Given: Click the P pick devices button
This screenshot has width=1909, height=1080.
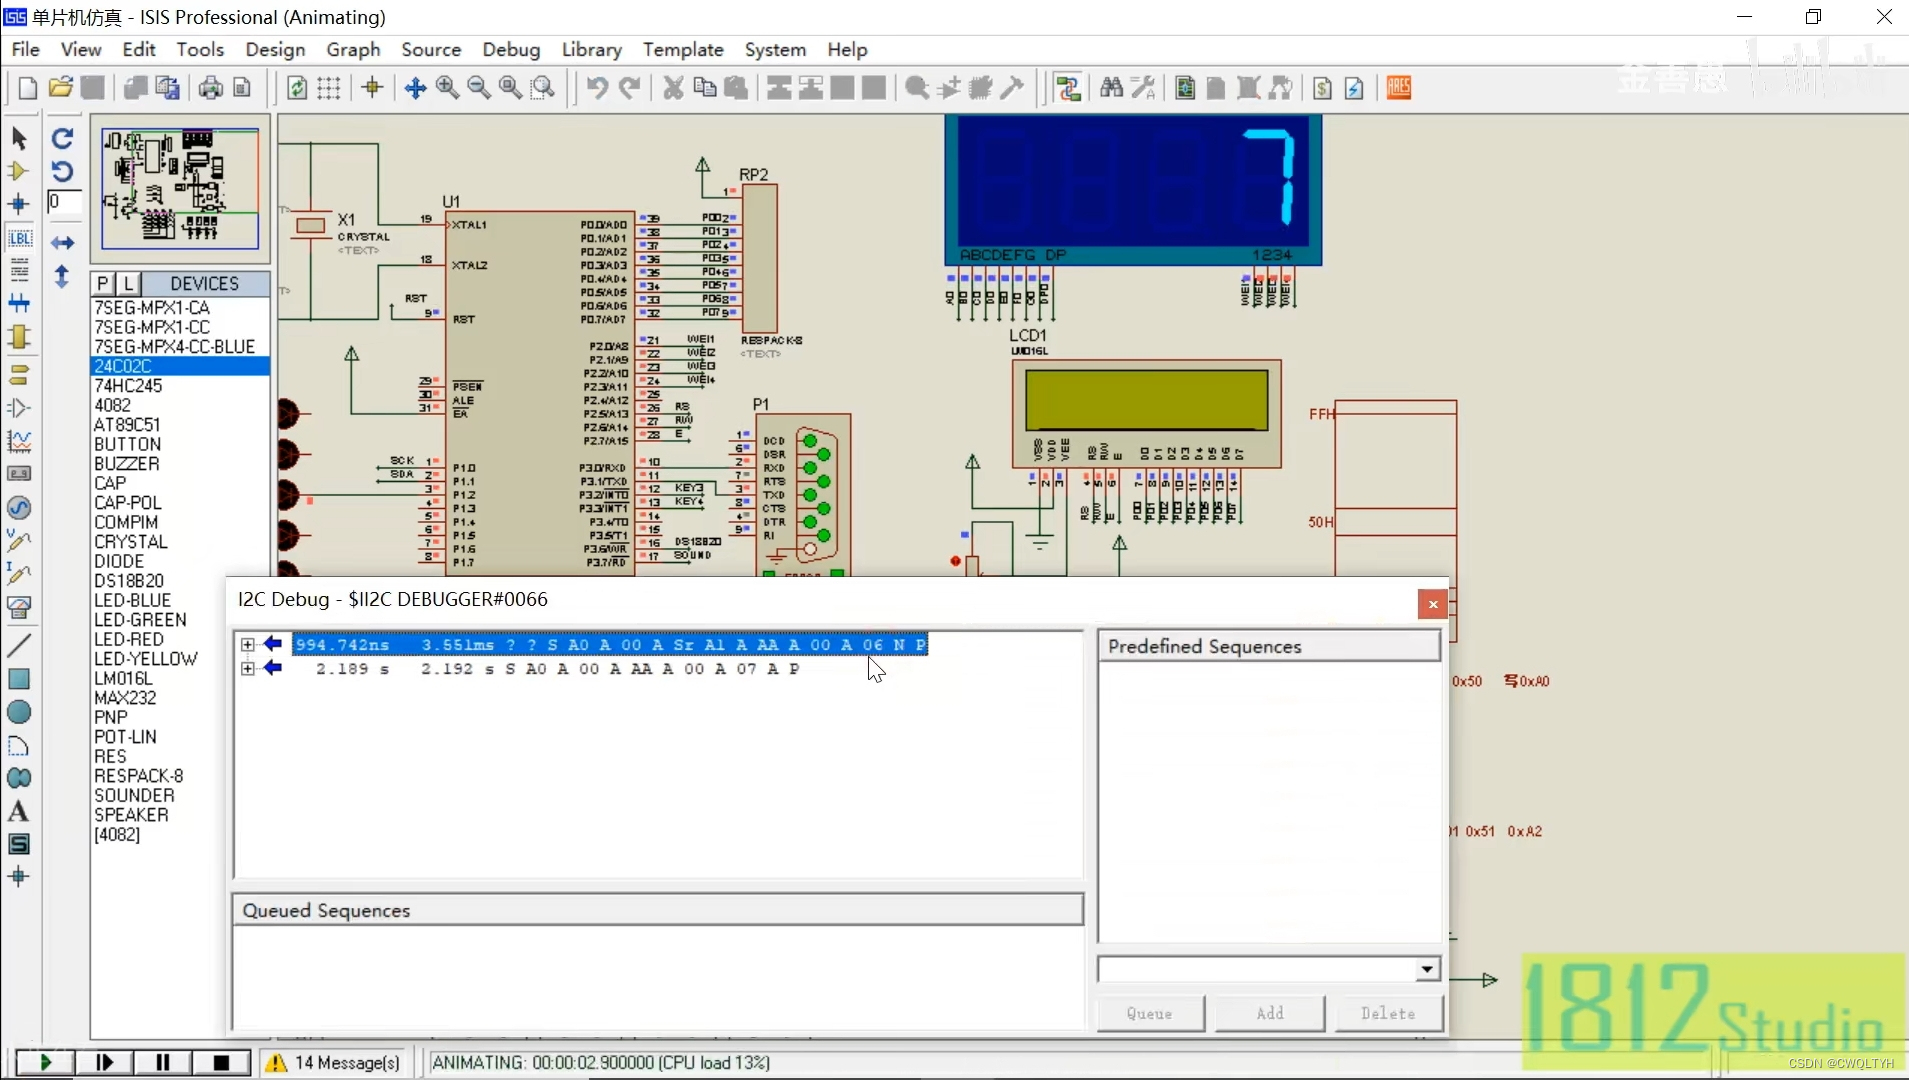Looking at the screenshot, I should point(103,283).
